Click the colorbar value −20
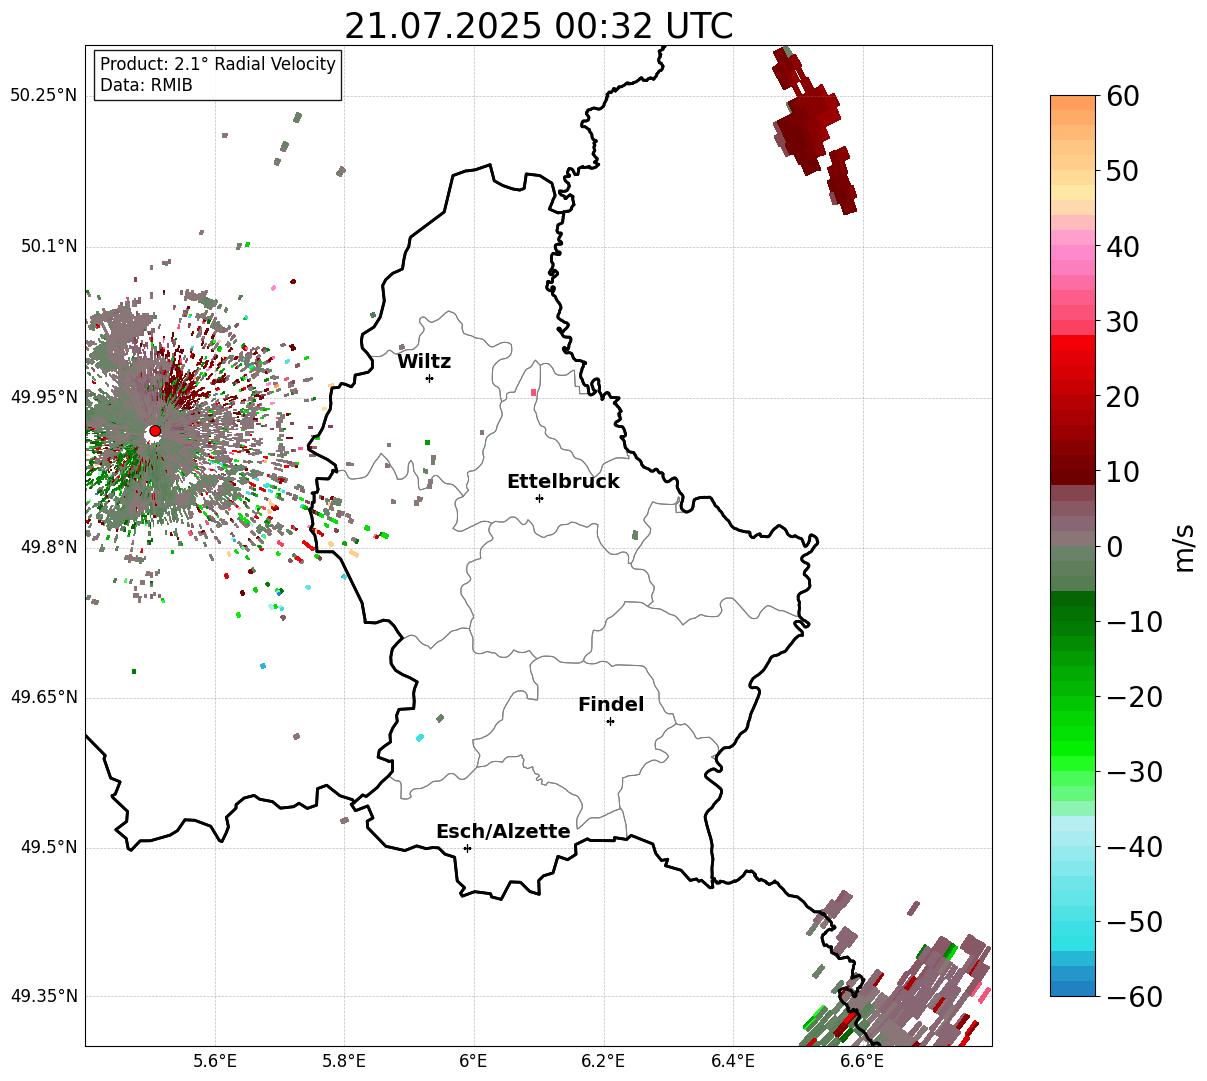Viewport: 1207px width, 1081px height. click(1134, 697)
